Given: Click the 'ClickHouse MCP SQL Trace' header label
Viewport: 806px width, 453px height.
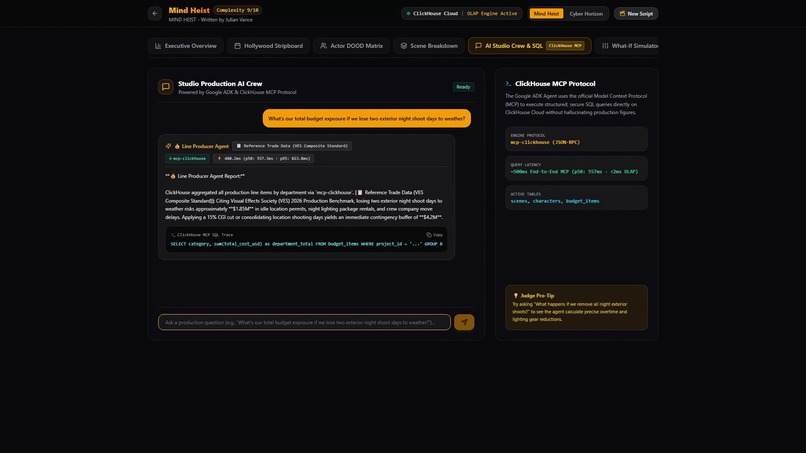Looking at the screenshot, I should pyautogui.click(x=205, y=234).
